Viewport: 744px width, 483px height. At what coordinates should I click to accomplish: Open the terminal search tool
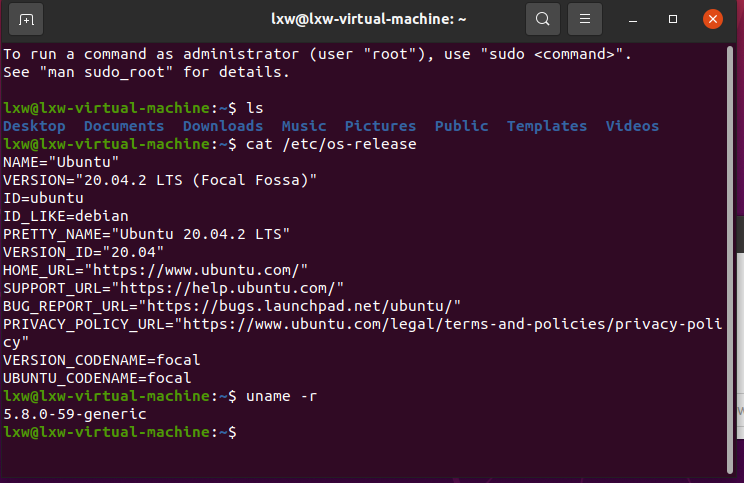point(543,19)
